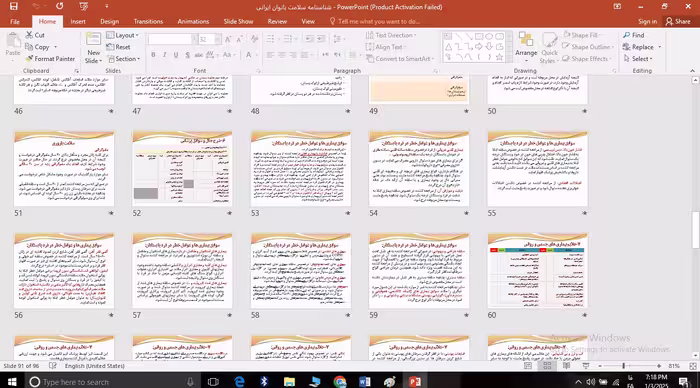This screenshot has height=388, width=700.
Task: Redo the last action
Action: (x=60, y=6)
